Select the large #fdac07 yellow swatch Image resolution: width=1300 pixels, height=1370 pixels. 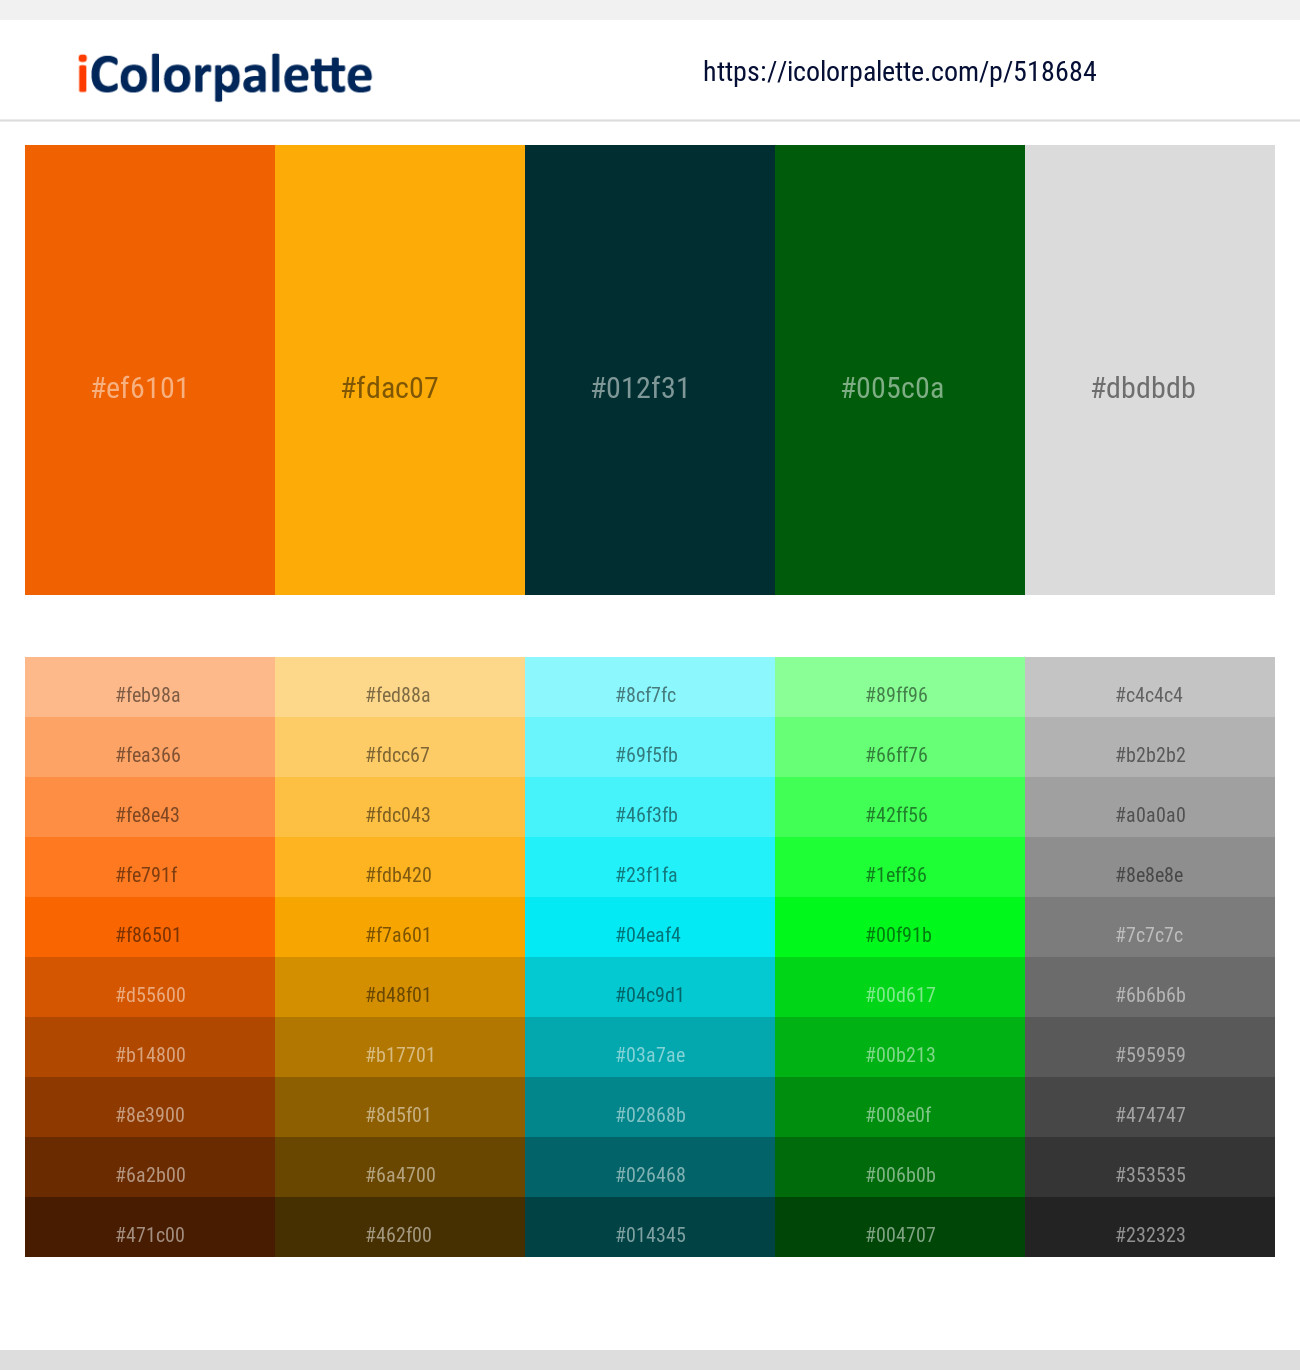(400, 370)
